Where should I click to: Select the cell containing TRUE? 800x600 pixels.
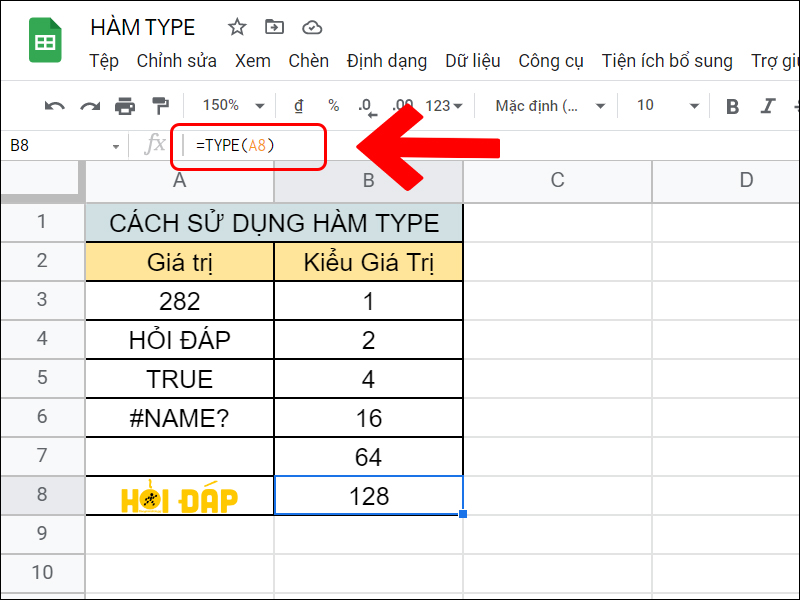click(x=180, y=379)
